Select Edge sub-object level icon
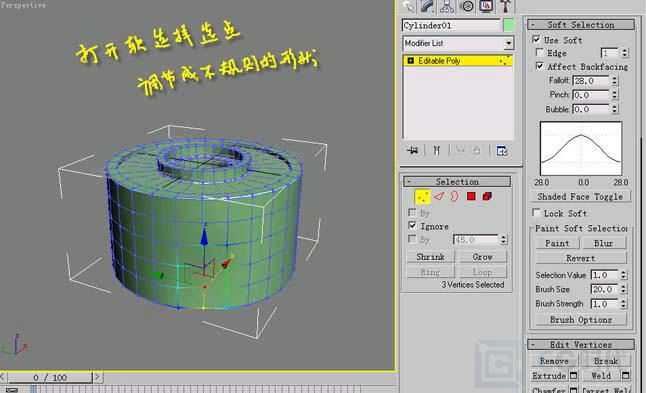 tap(439, 196)
